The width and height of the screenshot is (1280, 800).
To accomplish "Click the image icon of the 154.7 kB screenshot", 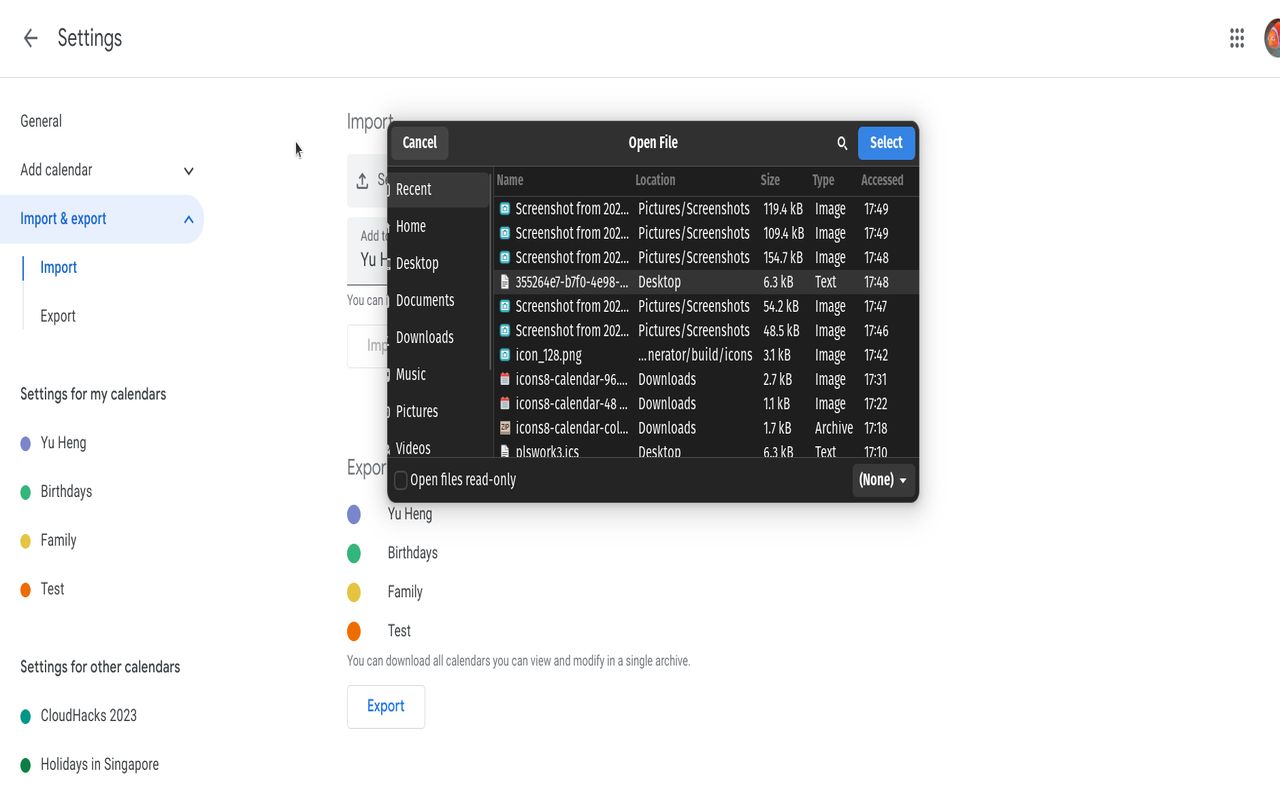I will coord(505,257).
